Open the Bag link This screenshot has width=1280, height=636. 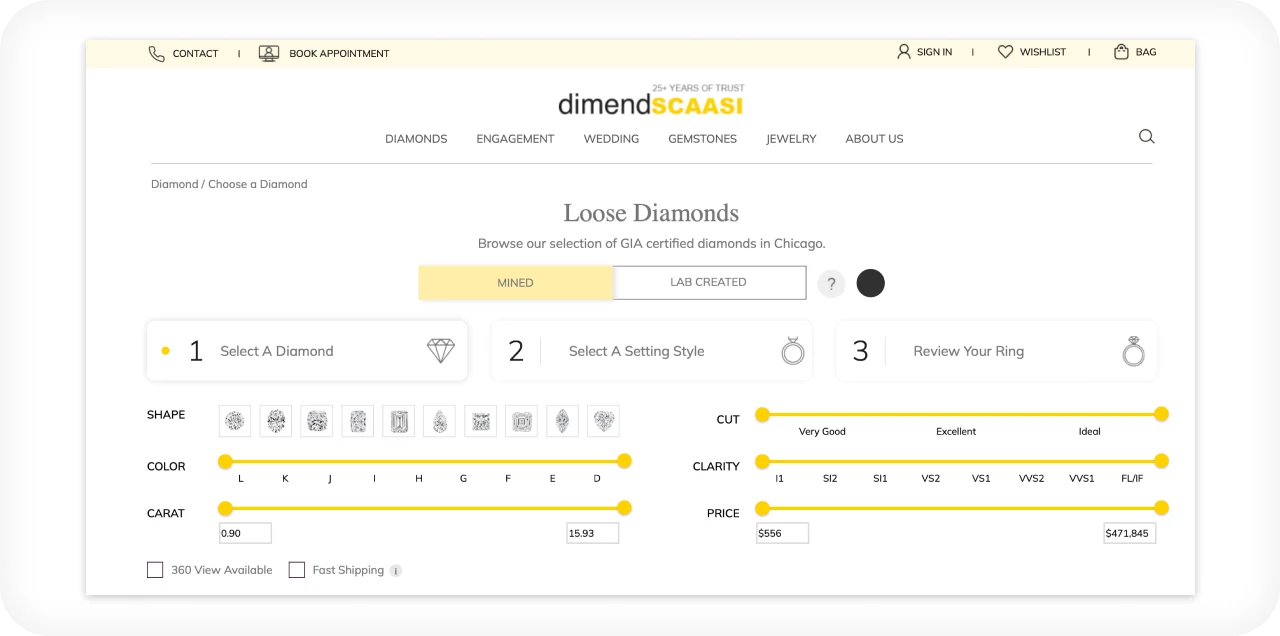click(x=1146, y=52)
